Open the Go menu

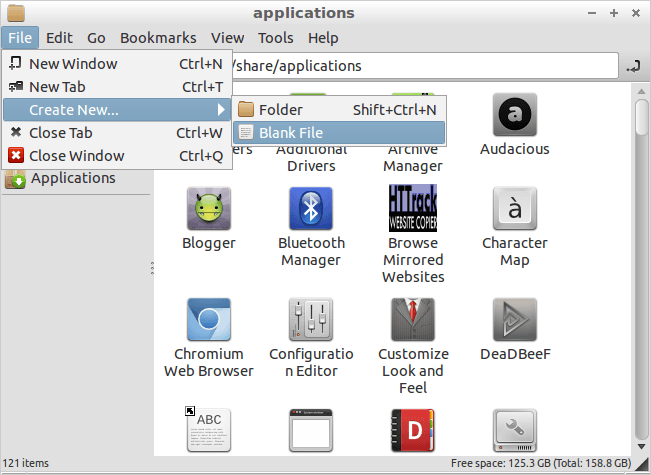coord(96,38)
